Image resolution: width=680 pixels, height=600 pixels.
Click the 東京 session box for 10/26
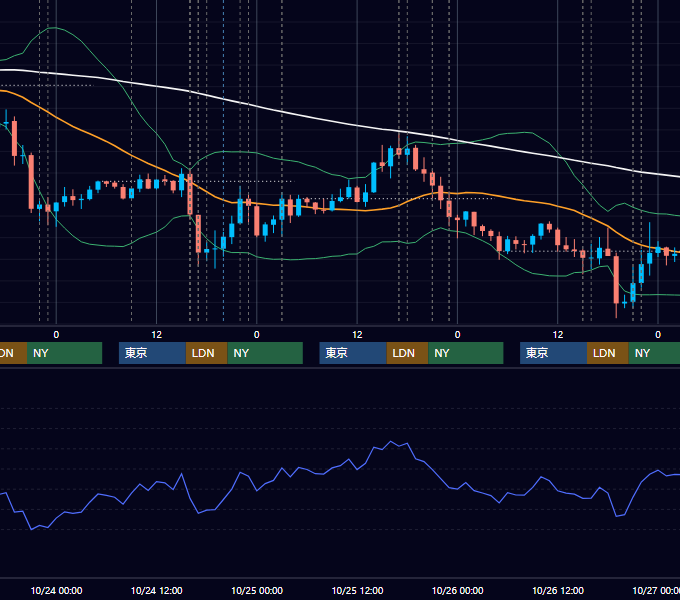click(x=553, y=353)
